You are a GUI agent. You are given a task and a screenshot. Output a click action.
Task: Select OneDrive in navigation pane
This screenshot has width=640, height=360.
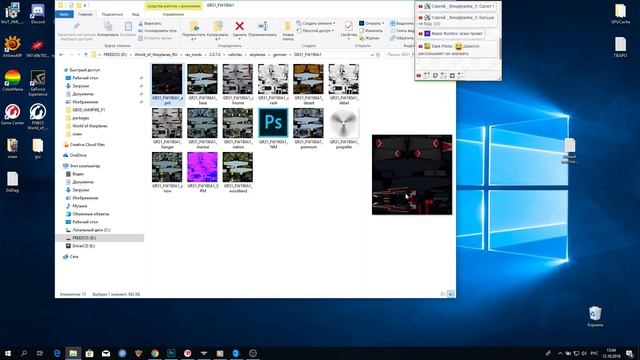point(75,155)
